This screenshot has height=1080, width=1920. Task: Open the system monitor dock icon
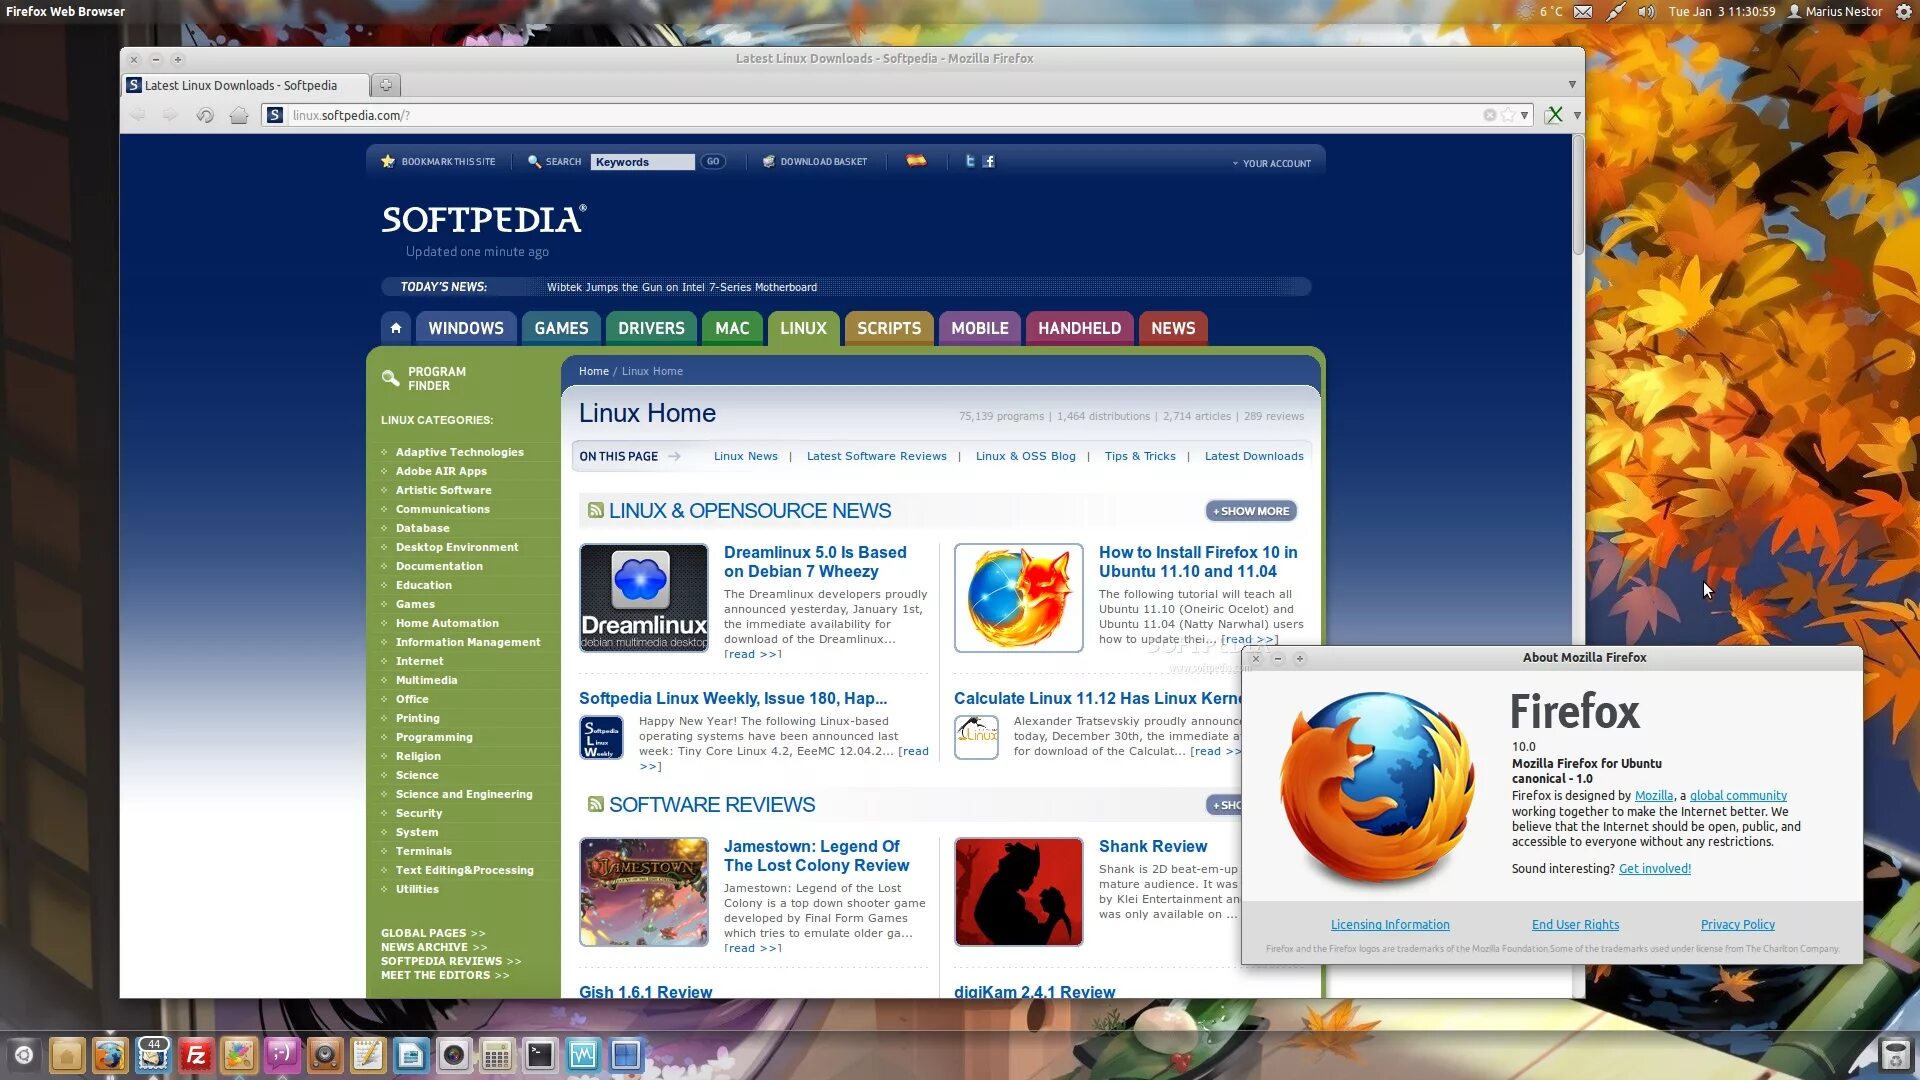click(x=583, y=1055)
